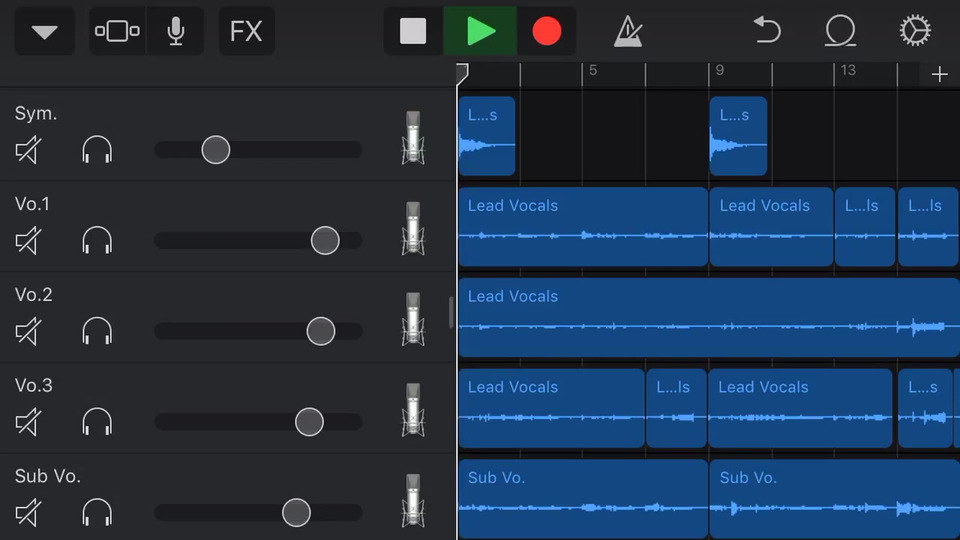Select short L...ls region in Vo.3 before bar 9
Screen dimensions: 960x540
coord(677,408)
